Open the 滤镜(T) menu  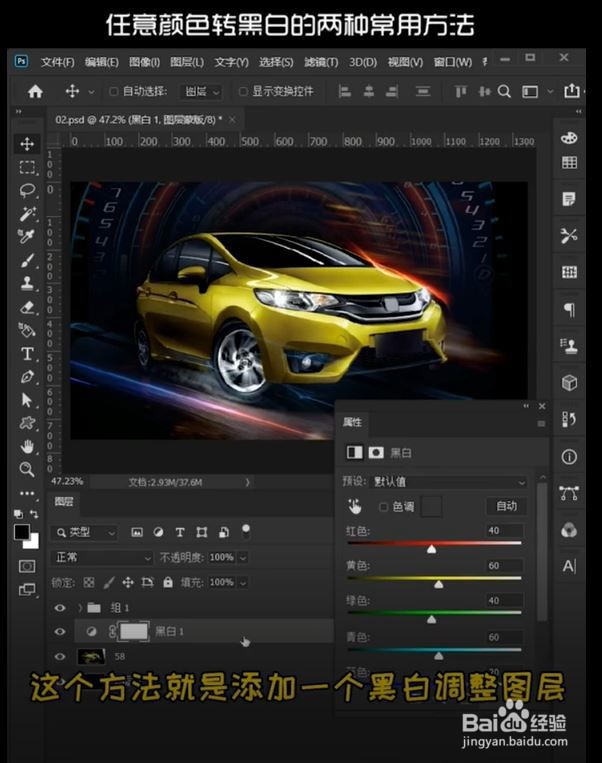[321, 62]
